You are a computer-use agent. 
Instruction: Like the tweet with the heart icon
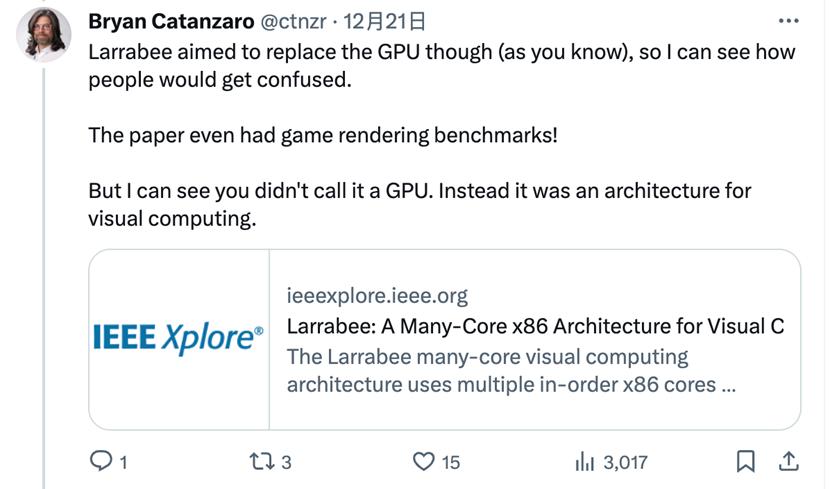pyautogui.click(x=425, y=461)
